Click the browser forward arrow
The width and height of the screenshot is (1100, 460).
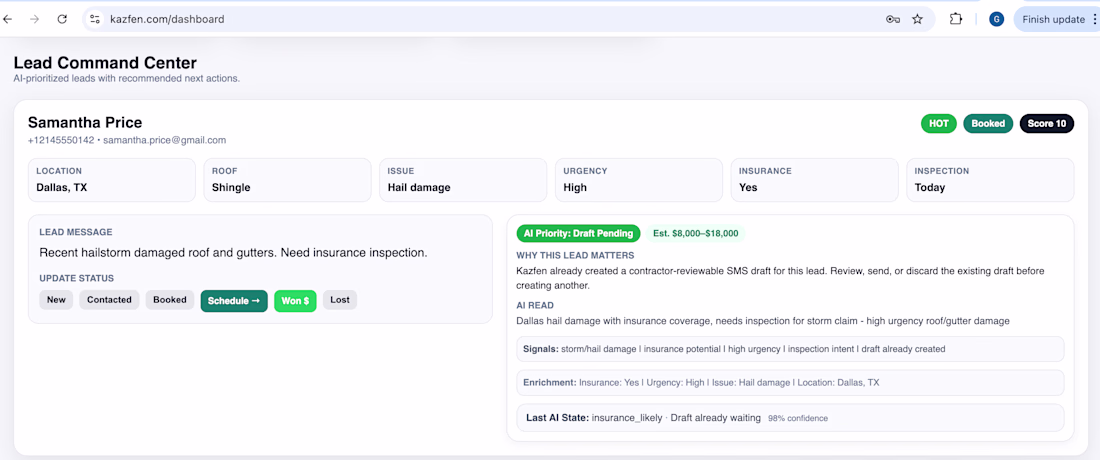pyautogui.click(x=34, y=20)
